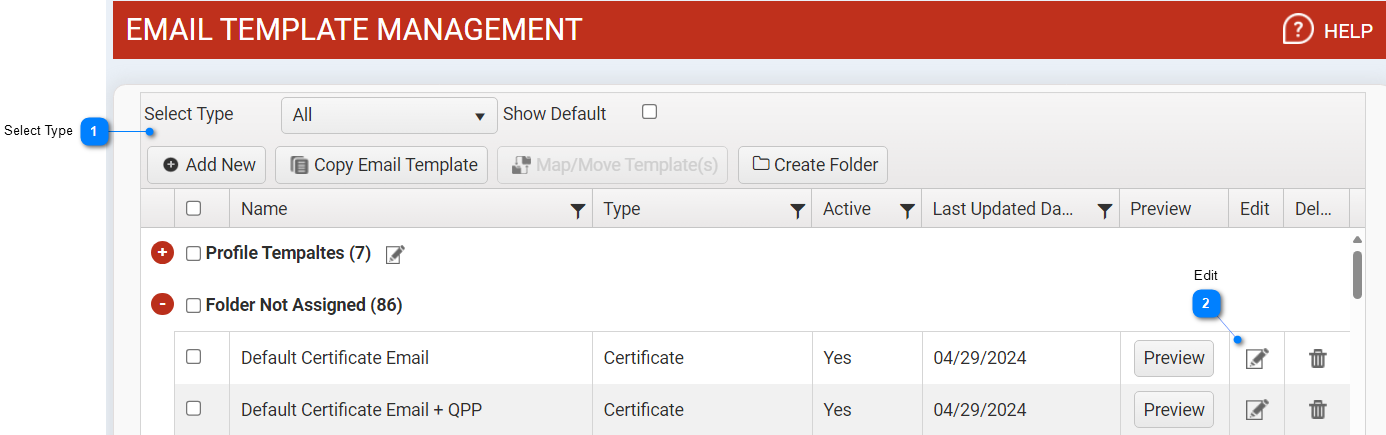Tick the select-all checkbox in header row
This screenshot has height=435, width=1386.
point(194,208)
